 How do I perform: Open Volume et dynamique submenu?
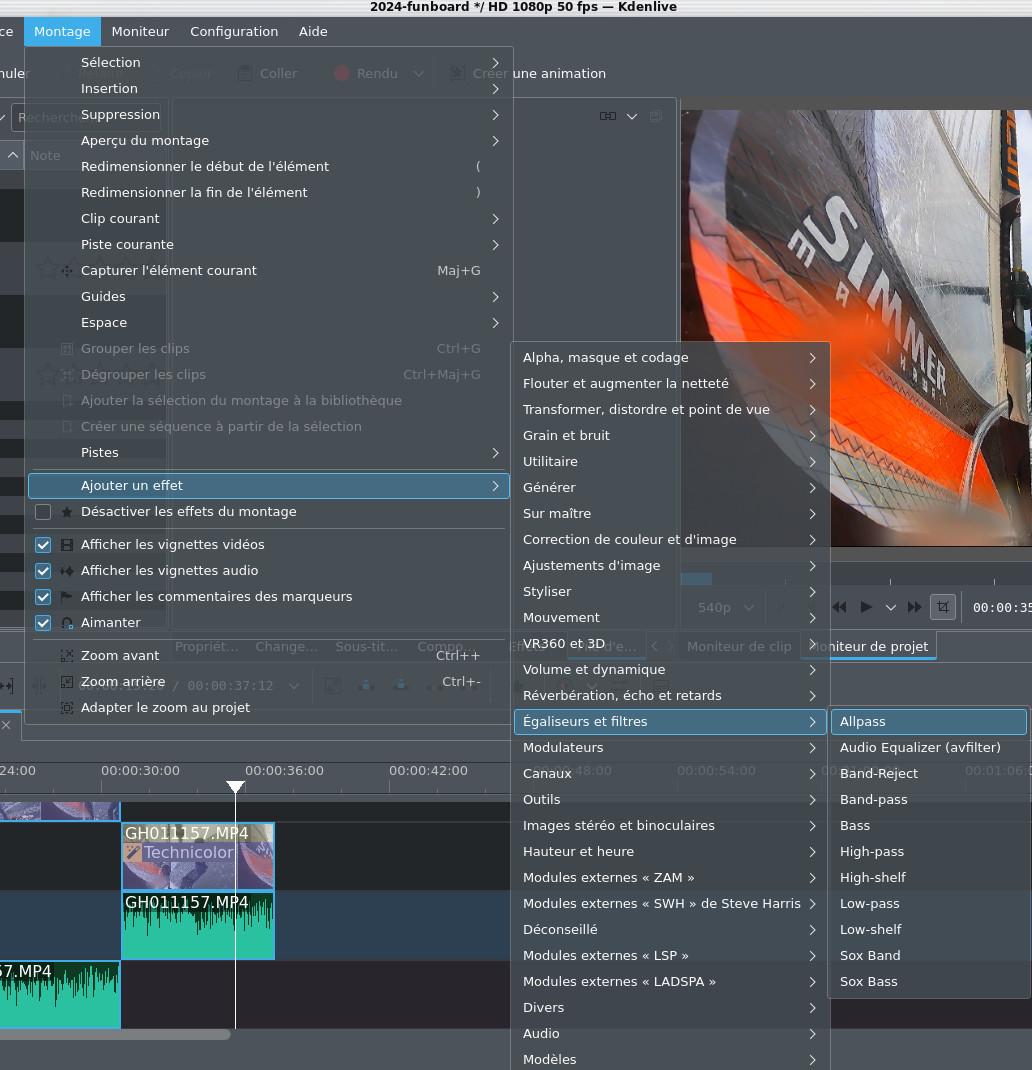click(670, 669)
